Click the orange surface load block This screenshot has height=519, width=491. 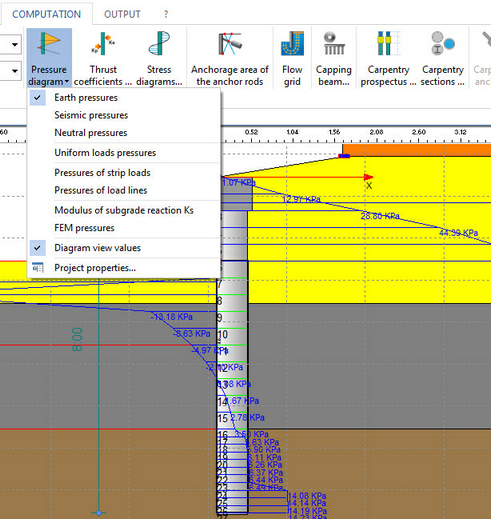417,150
